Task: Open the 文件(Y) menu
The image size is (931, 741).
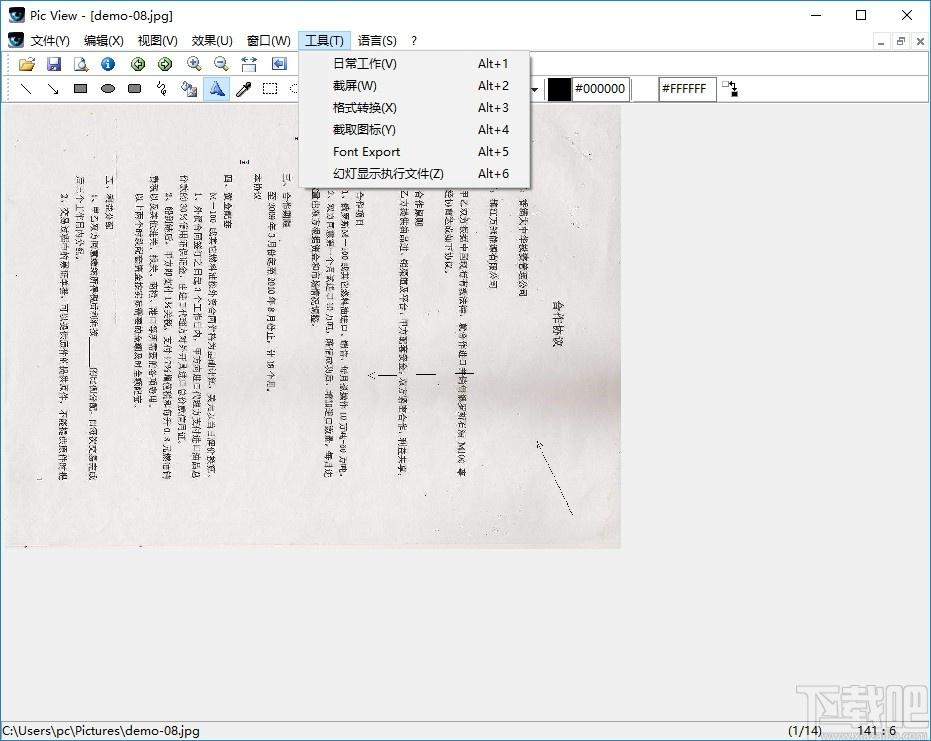Action: pos(50,40)
